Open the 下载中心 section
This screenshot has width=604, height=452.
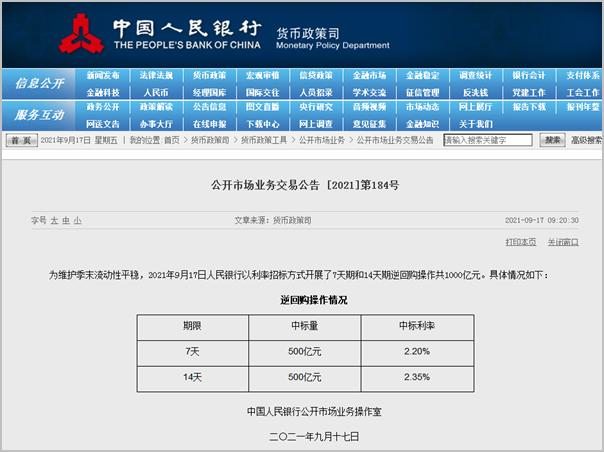click(x=262, y=123)
